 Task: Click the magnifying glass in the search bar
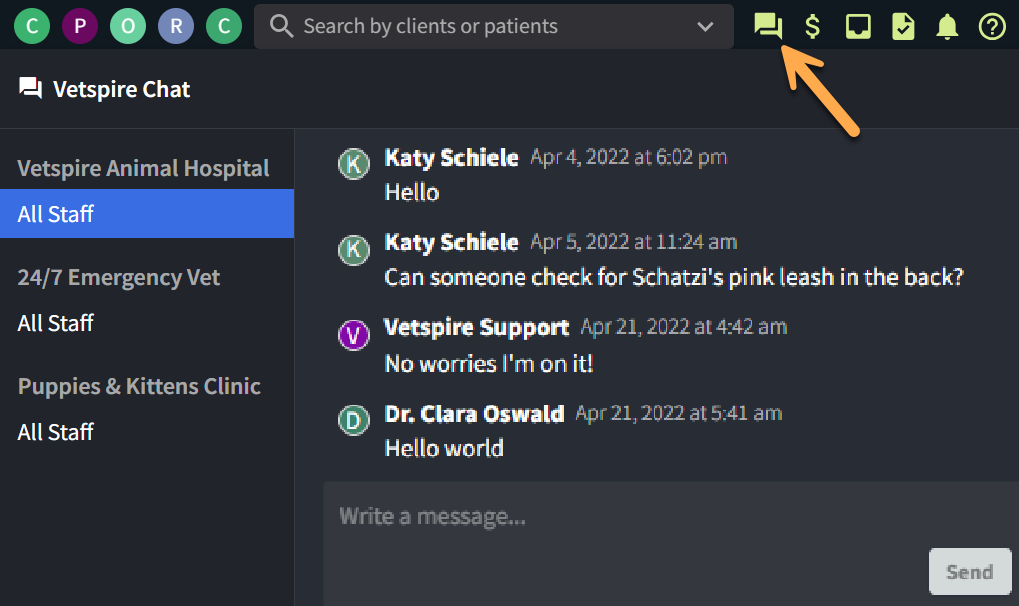[281, 26]
